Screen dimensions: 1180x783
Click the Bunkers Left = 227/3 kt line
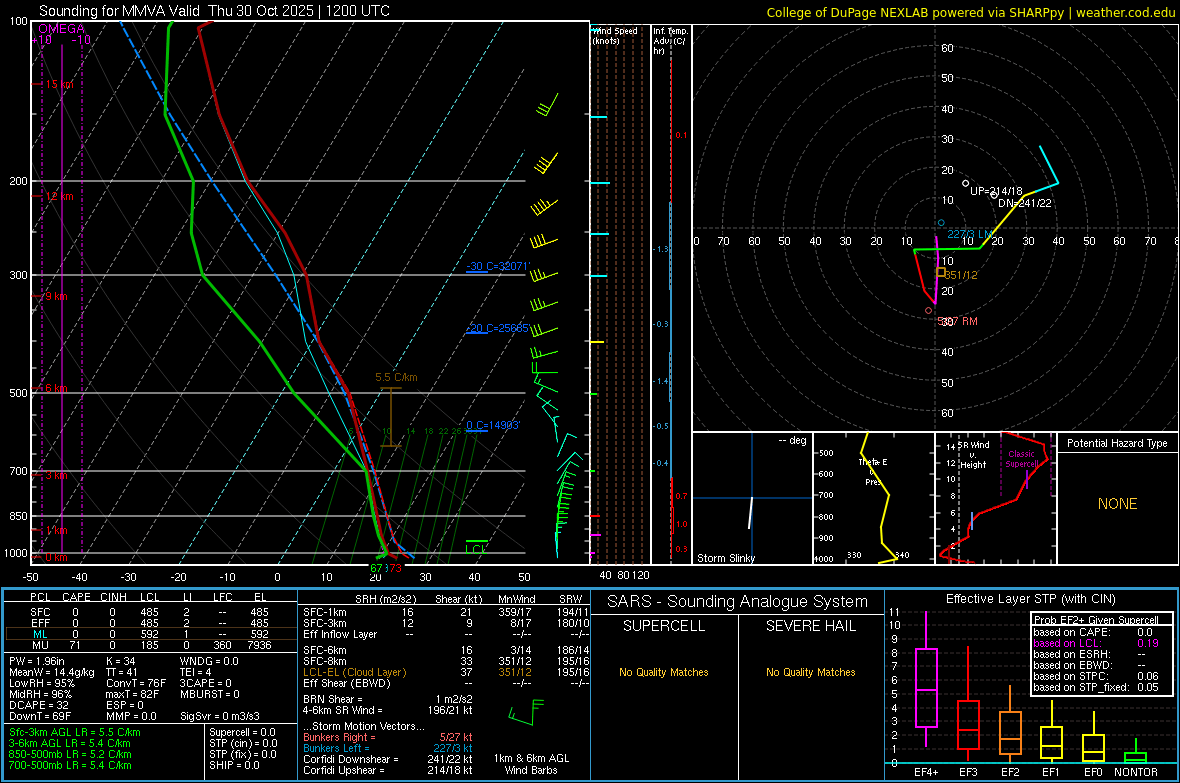pyautogui.click(x=388, y=748)
